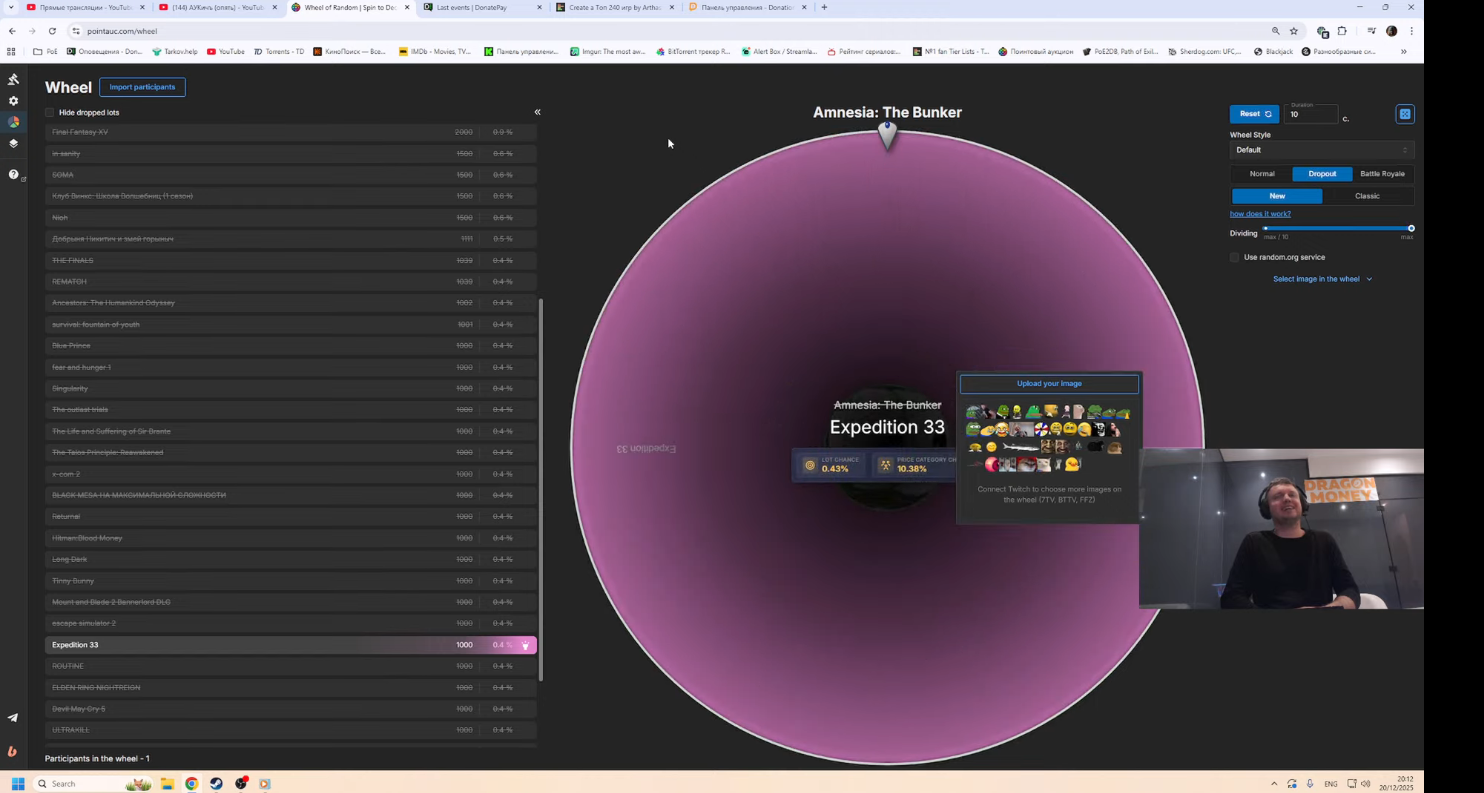Image resolution: width=1484 pixels, height=793 pixels.
Task: Switch to the Панель управления Donation tab
Action: 747,7
